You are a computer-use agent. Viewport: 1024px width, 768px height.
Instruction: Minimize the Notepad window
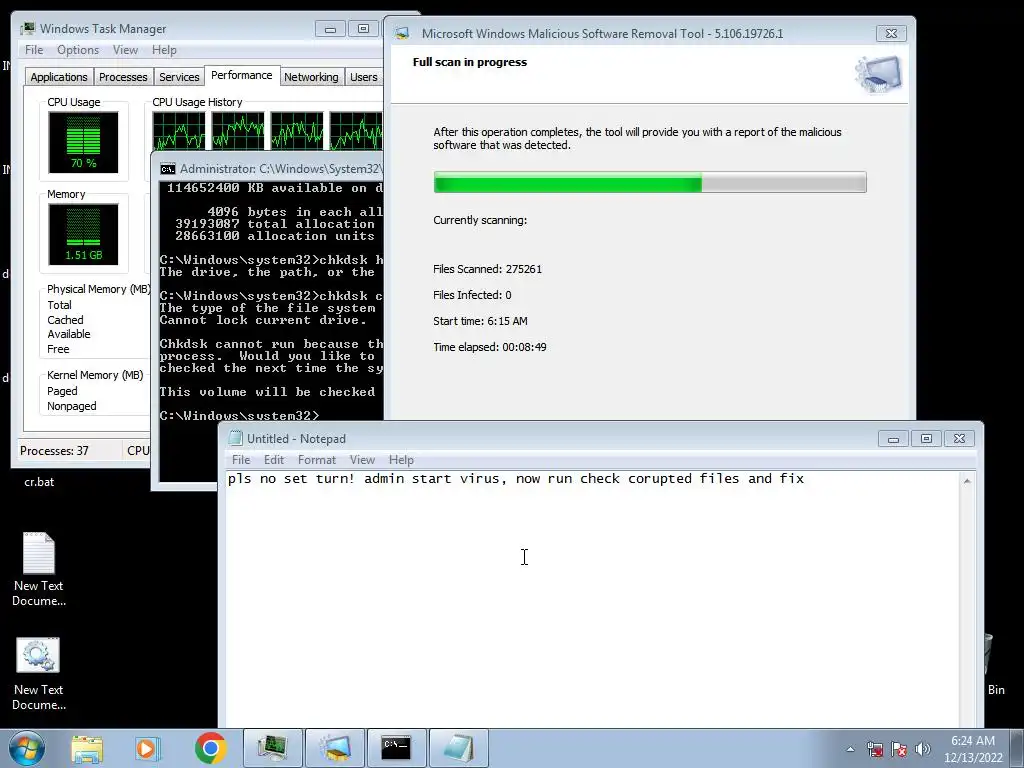point(893,438)
